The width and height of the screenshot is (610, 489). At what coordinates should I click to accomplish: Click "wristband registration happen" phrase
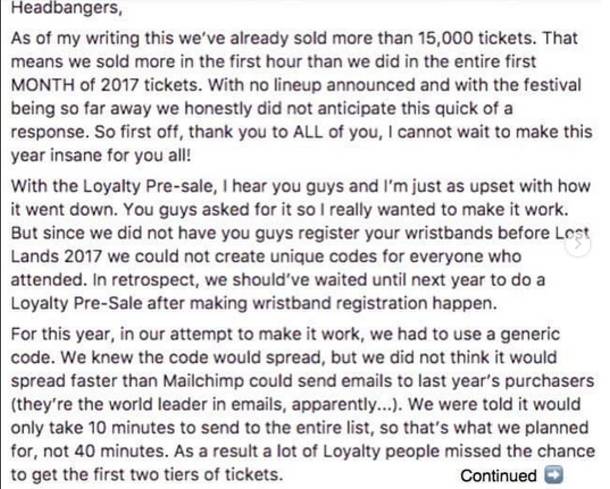[375, 303]
